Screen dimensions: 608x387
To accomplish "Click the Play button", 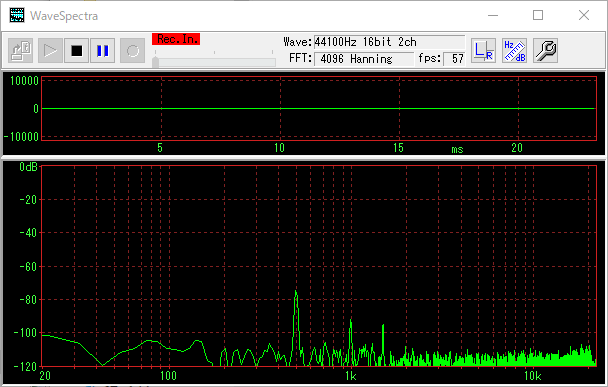I will (50, 50).
